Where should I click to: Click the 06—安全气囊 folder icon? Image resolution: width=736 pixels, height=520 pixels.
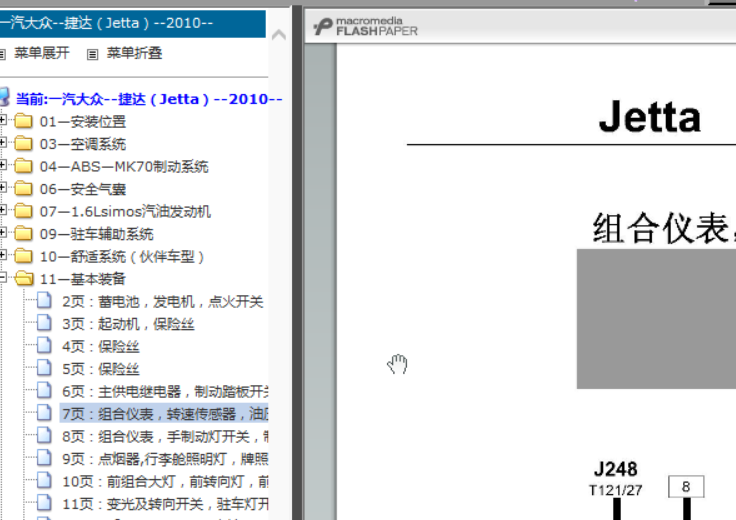click(23, 189)
